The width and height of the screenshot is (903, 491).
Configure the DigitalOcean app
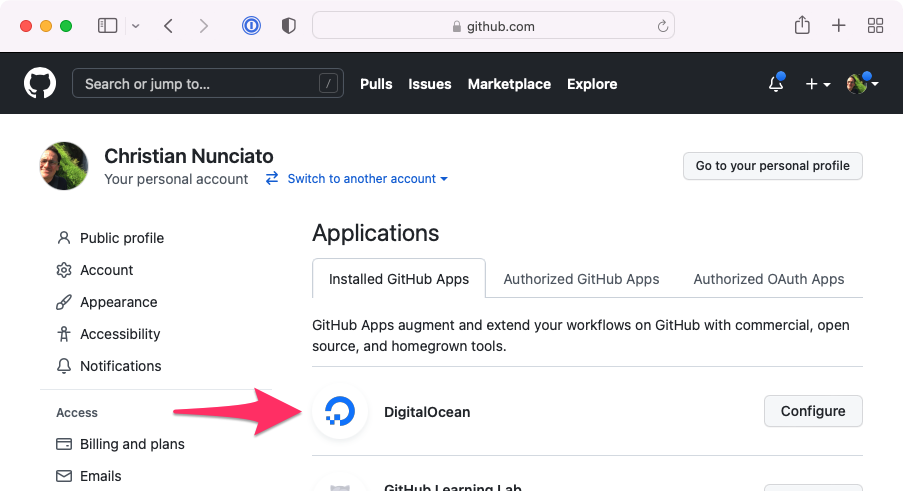click(x=813, y=411)
